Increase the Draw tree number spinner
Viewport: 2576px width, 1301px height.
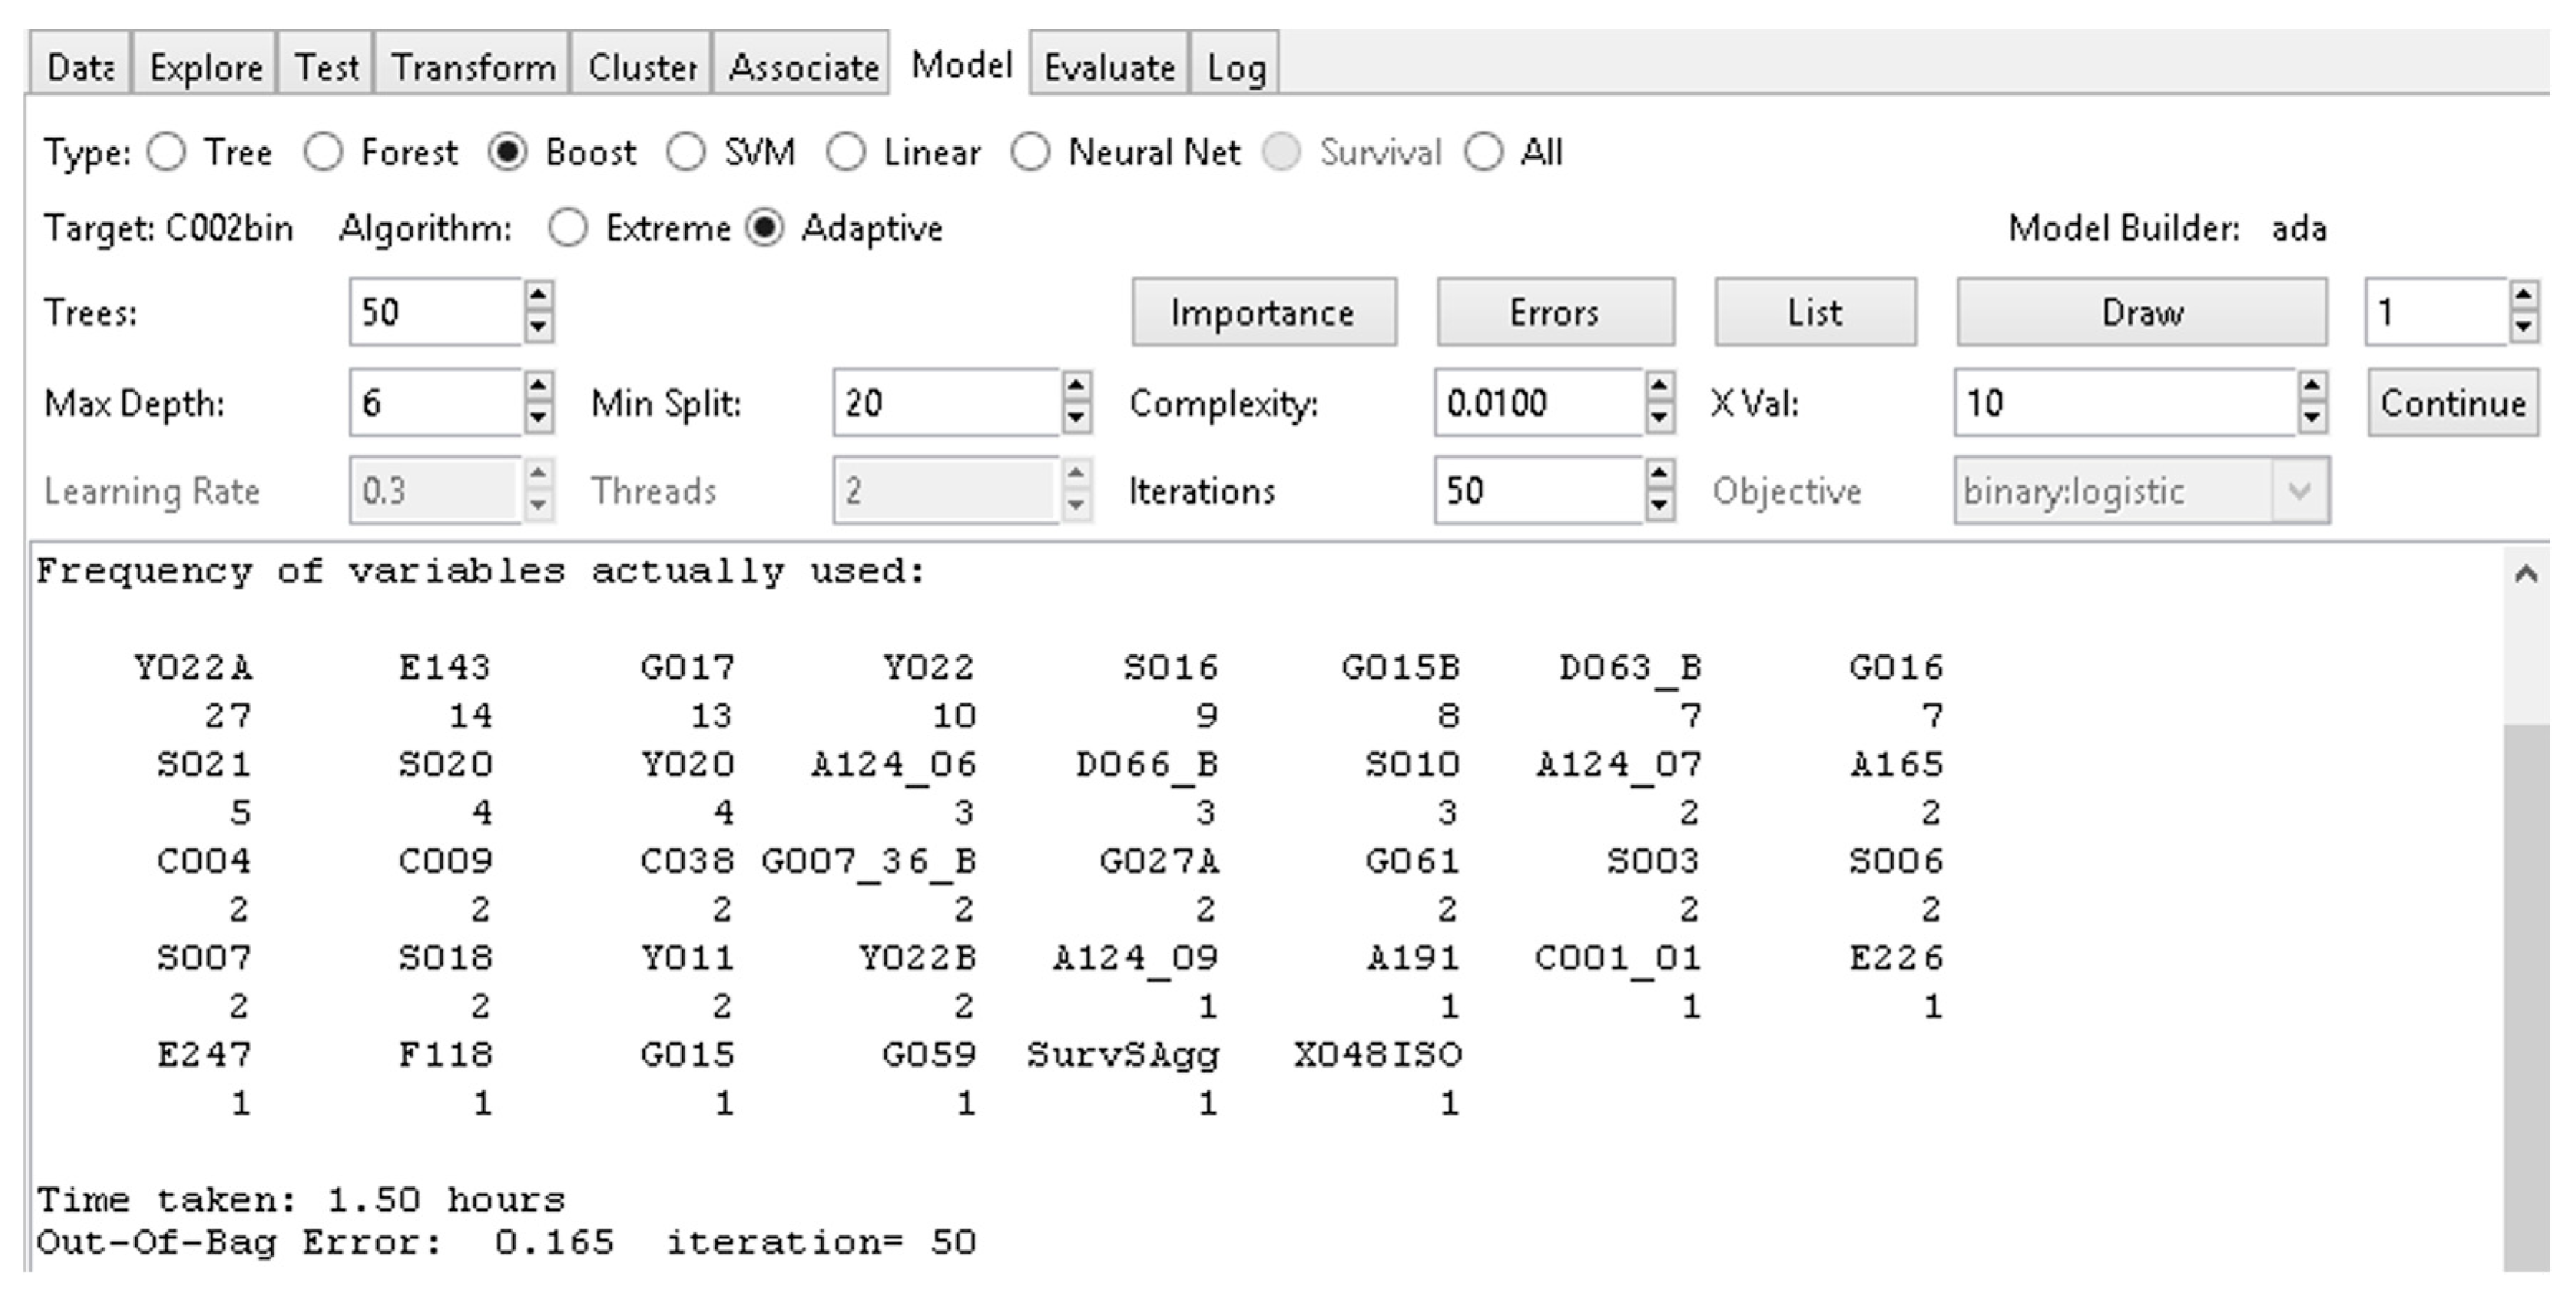point(2523,296)
